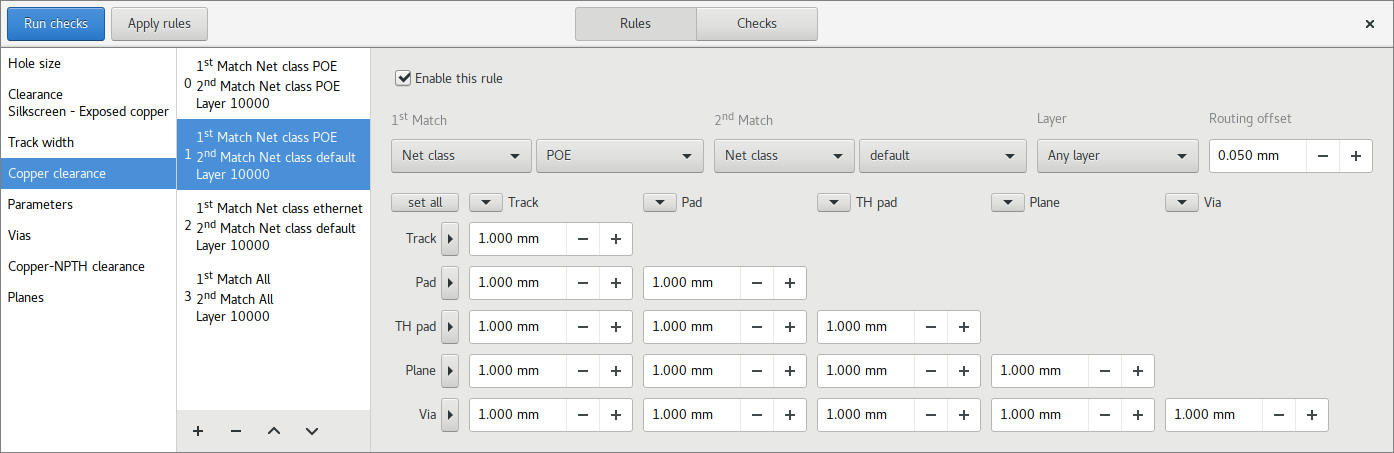Add a new rule with plus icon
The height and width of the screenshot is (453, 1394).
pos(198,431)
